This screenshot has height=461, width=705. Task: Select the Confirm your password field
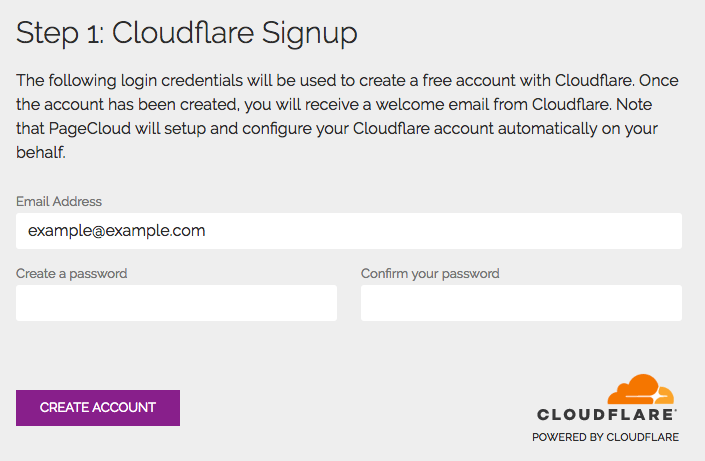pyautogui.click(x=521, y=303)
